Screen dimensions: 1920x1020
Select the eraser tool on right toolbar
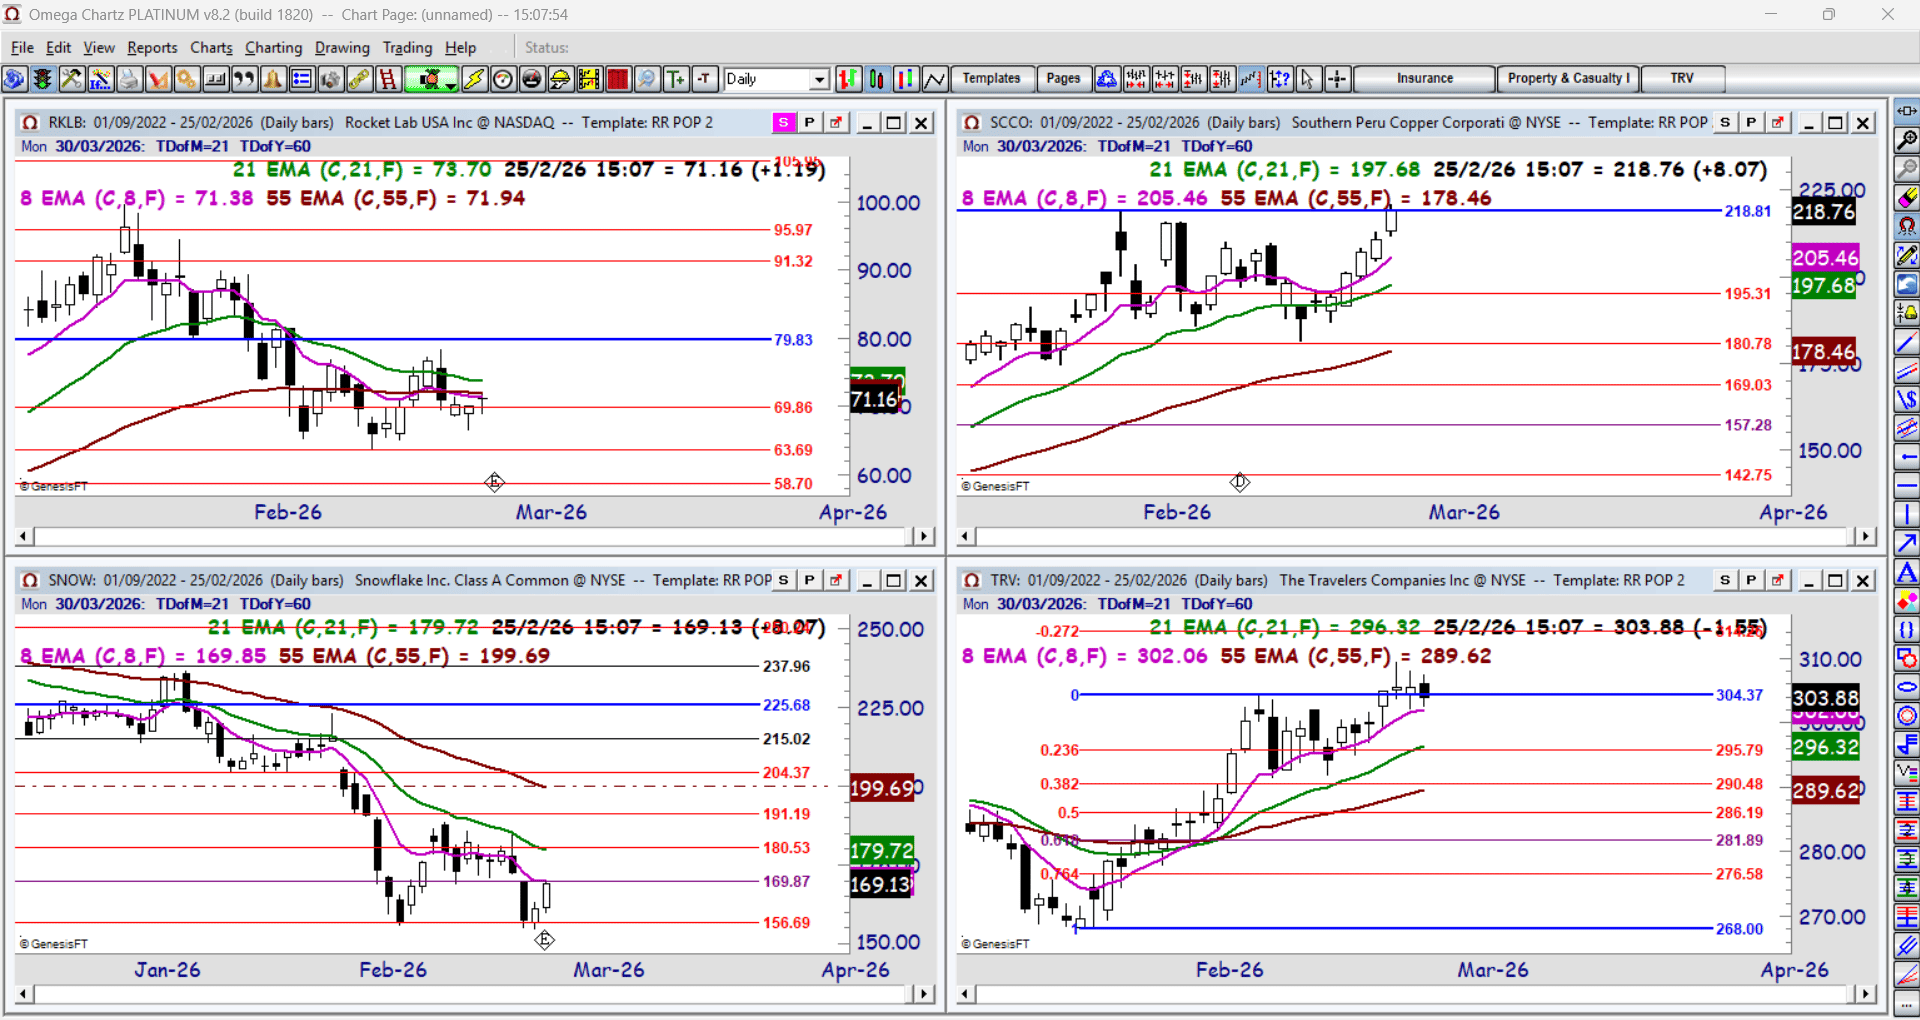[x=1907, y=198]
